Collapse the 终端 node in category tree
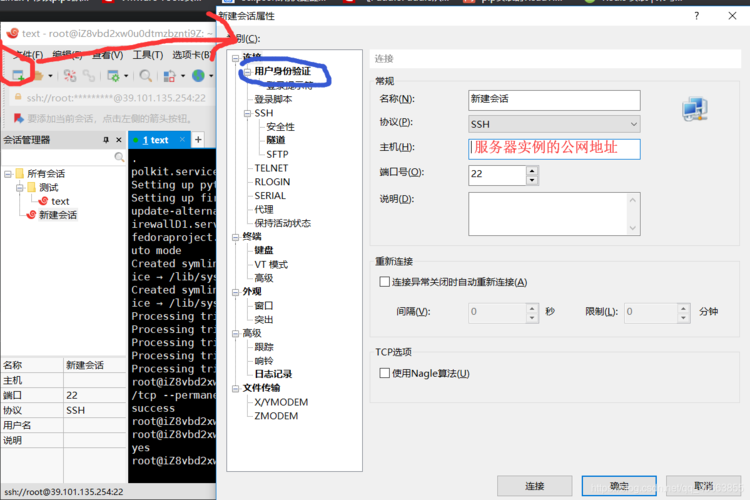 235,237
